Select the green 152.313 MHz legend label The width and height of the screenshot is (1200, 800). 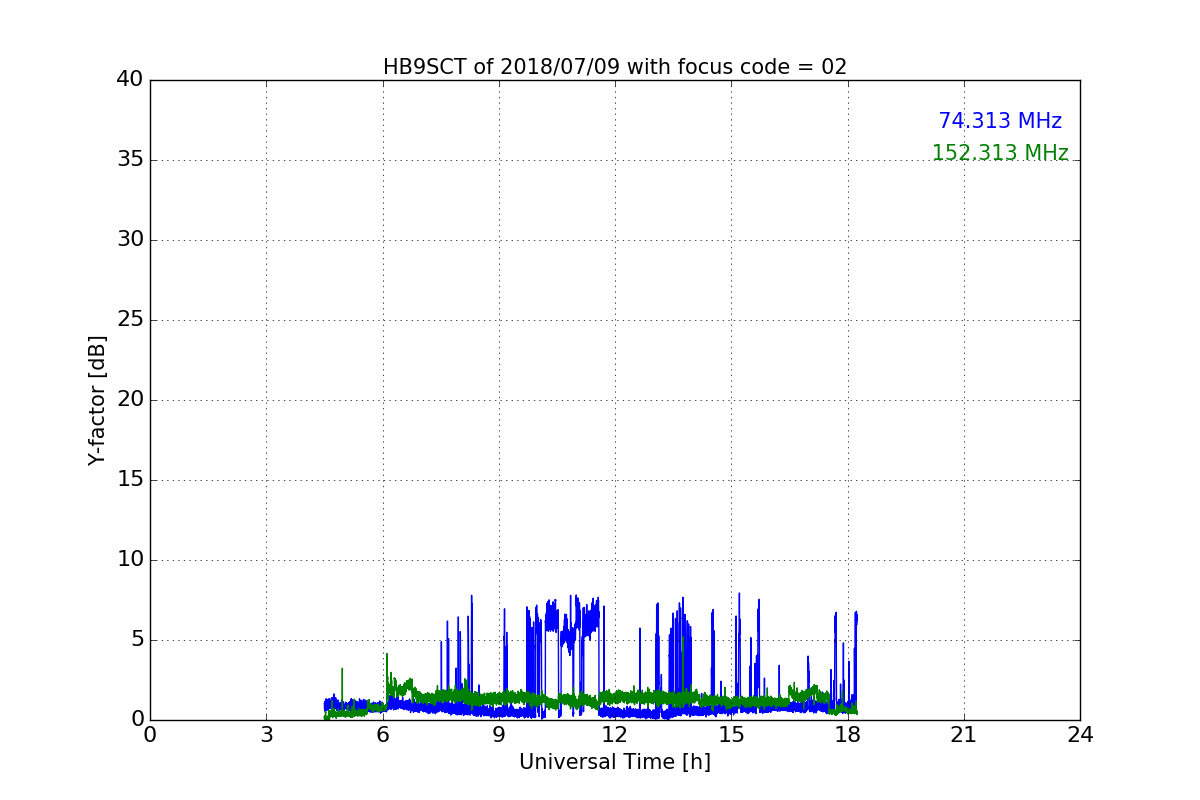pyautogui.click(x=1000, y=153)
